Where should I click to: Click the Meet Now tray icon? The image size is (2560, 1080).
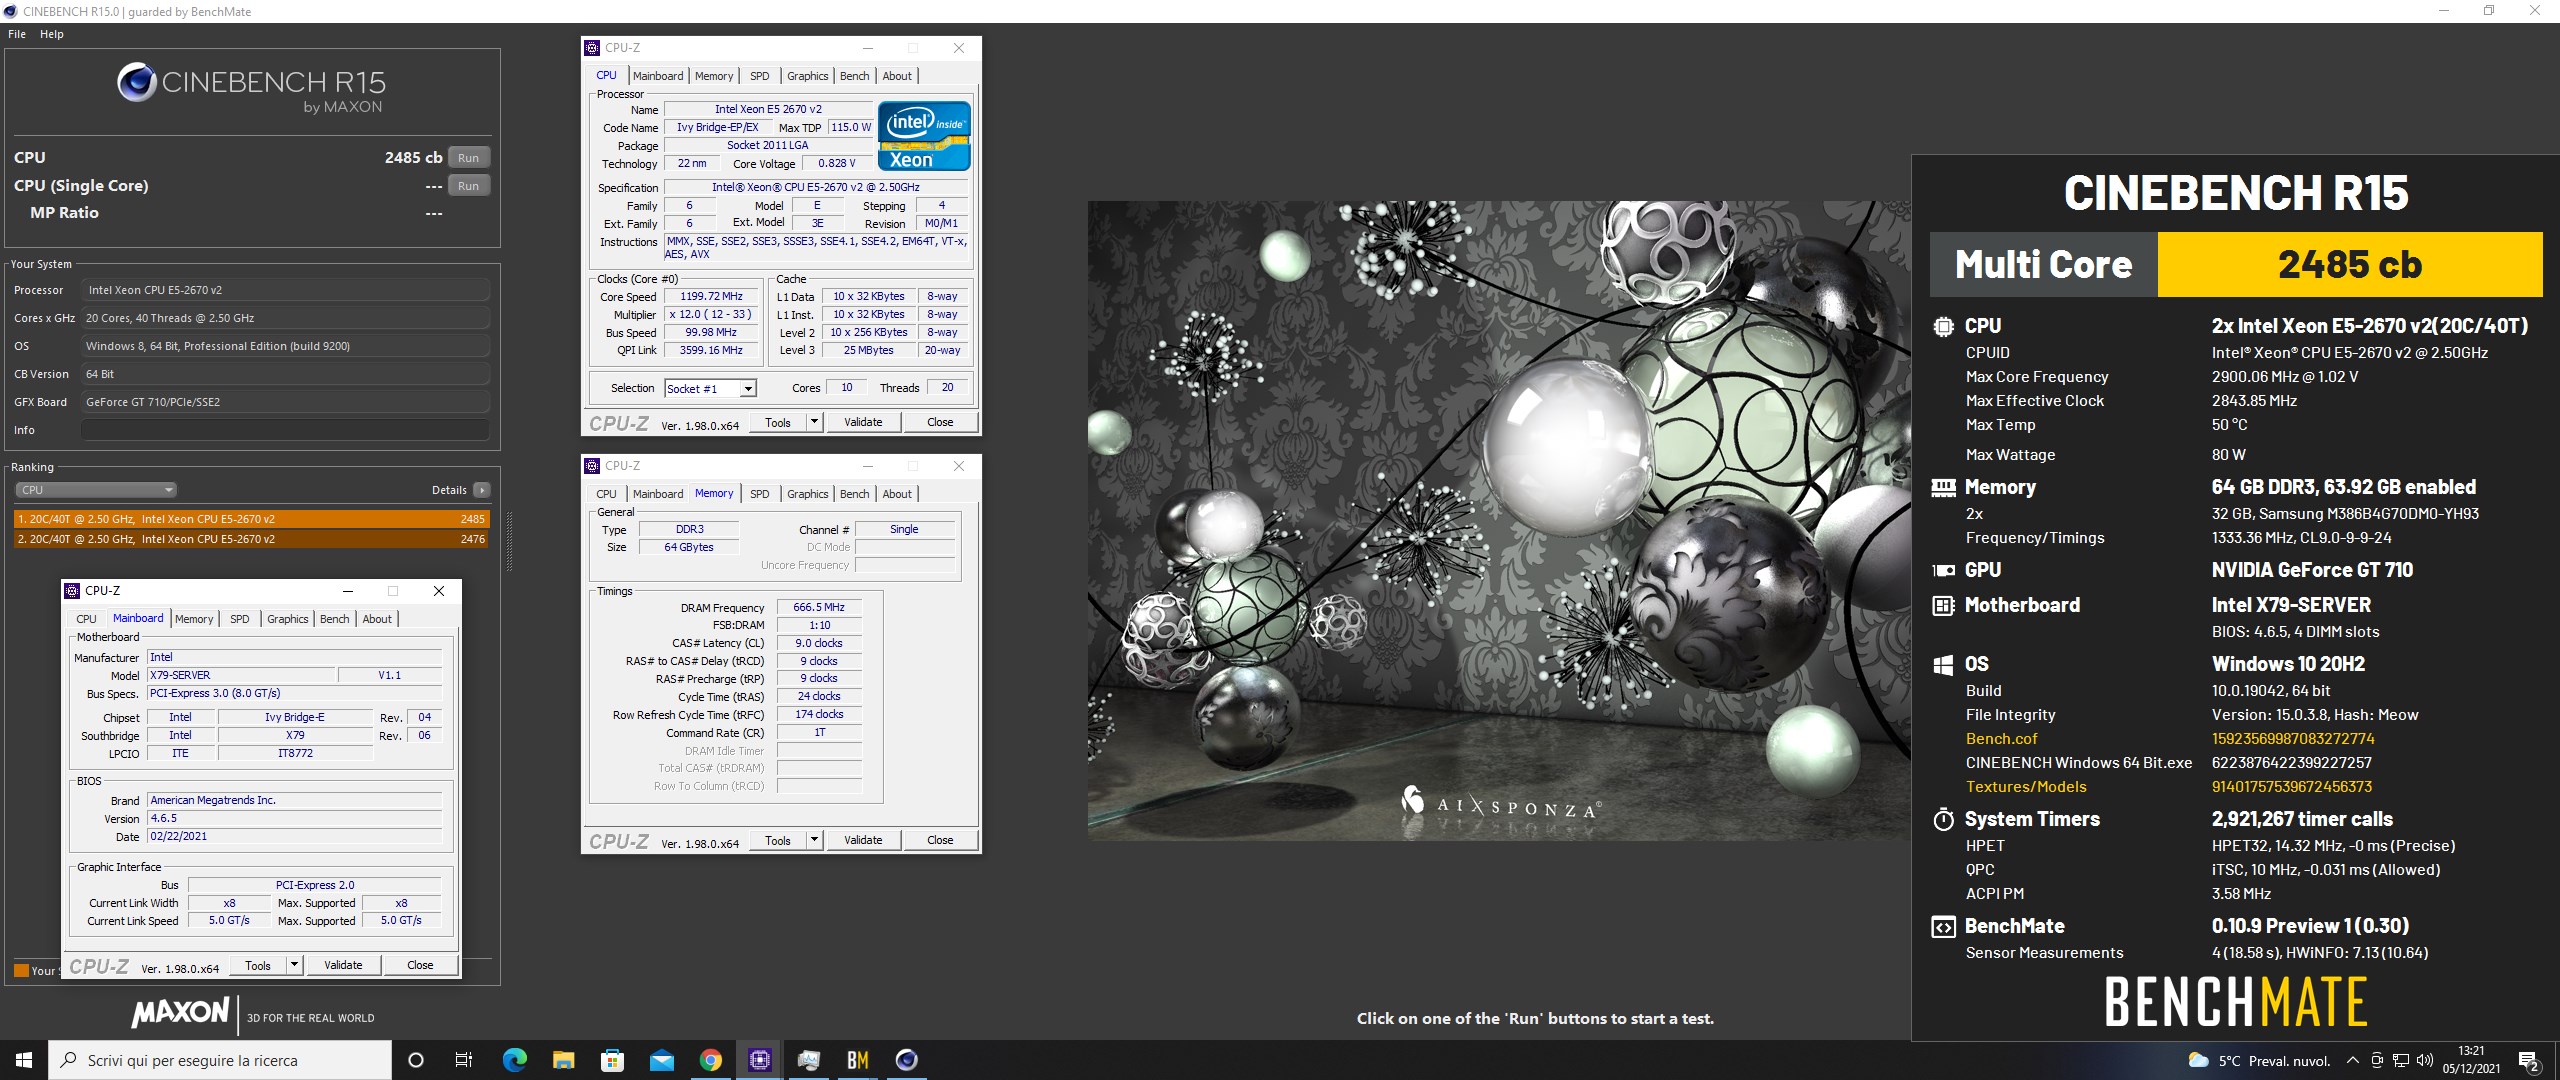(2376, 1061)
